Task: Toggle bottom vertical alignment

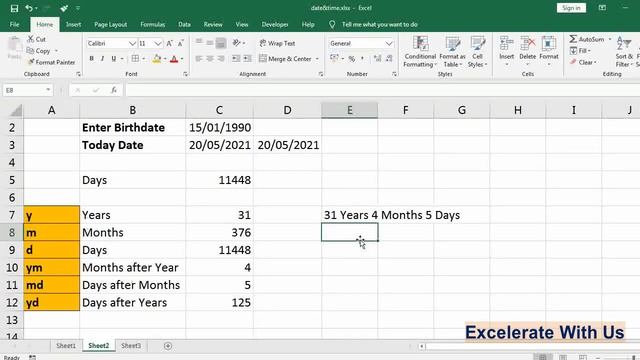Action: (x=221, y=43)
